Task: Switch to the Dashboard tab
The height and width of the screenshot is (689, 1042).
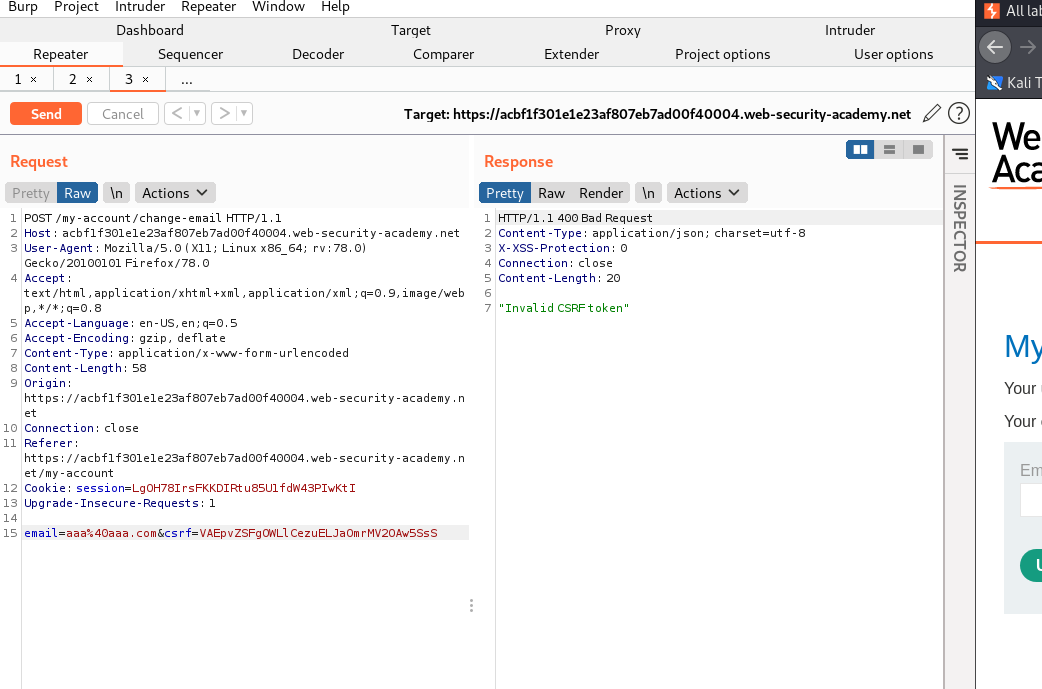Action: (x=150, y=30)
